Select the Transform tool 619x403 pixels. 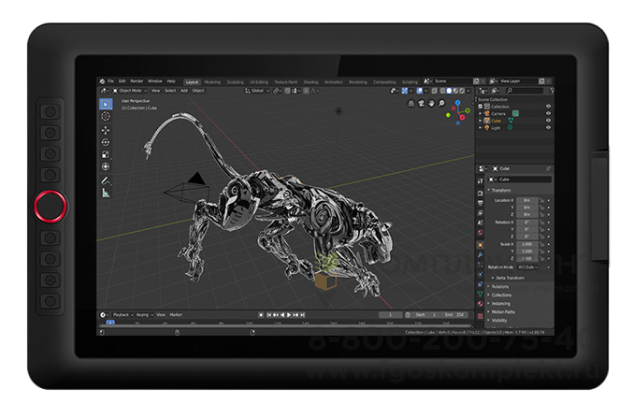(x=106, y=167)
